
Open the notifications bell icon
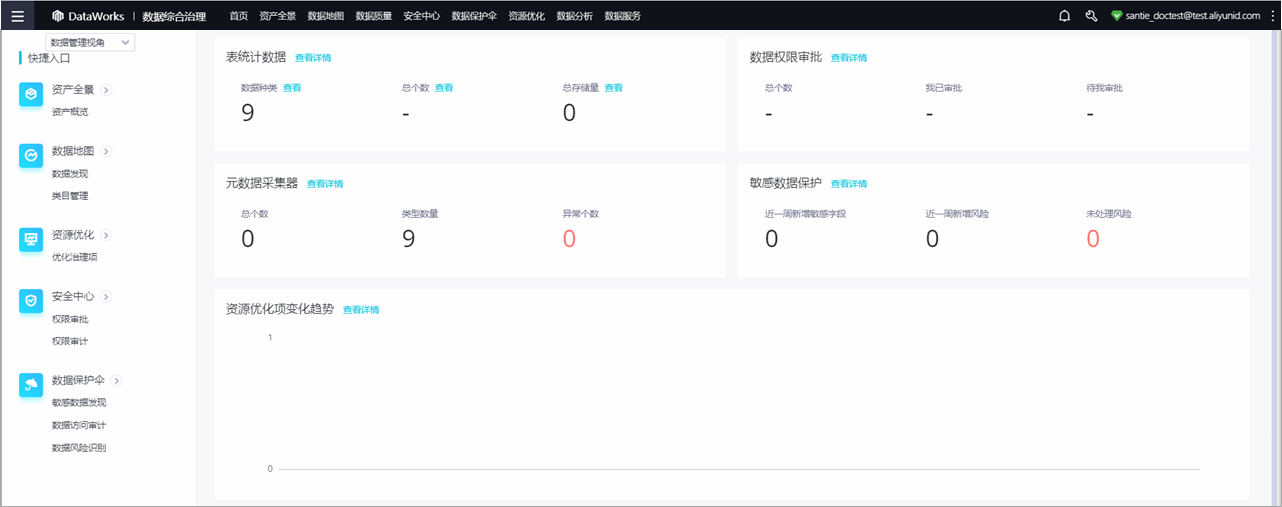1064,16
